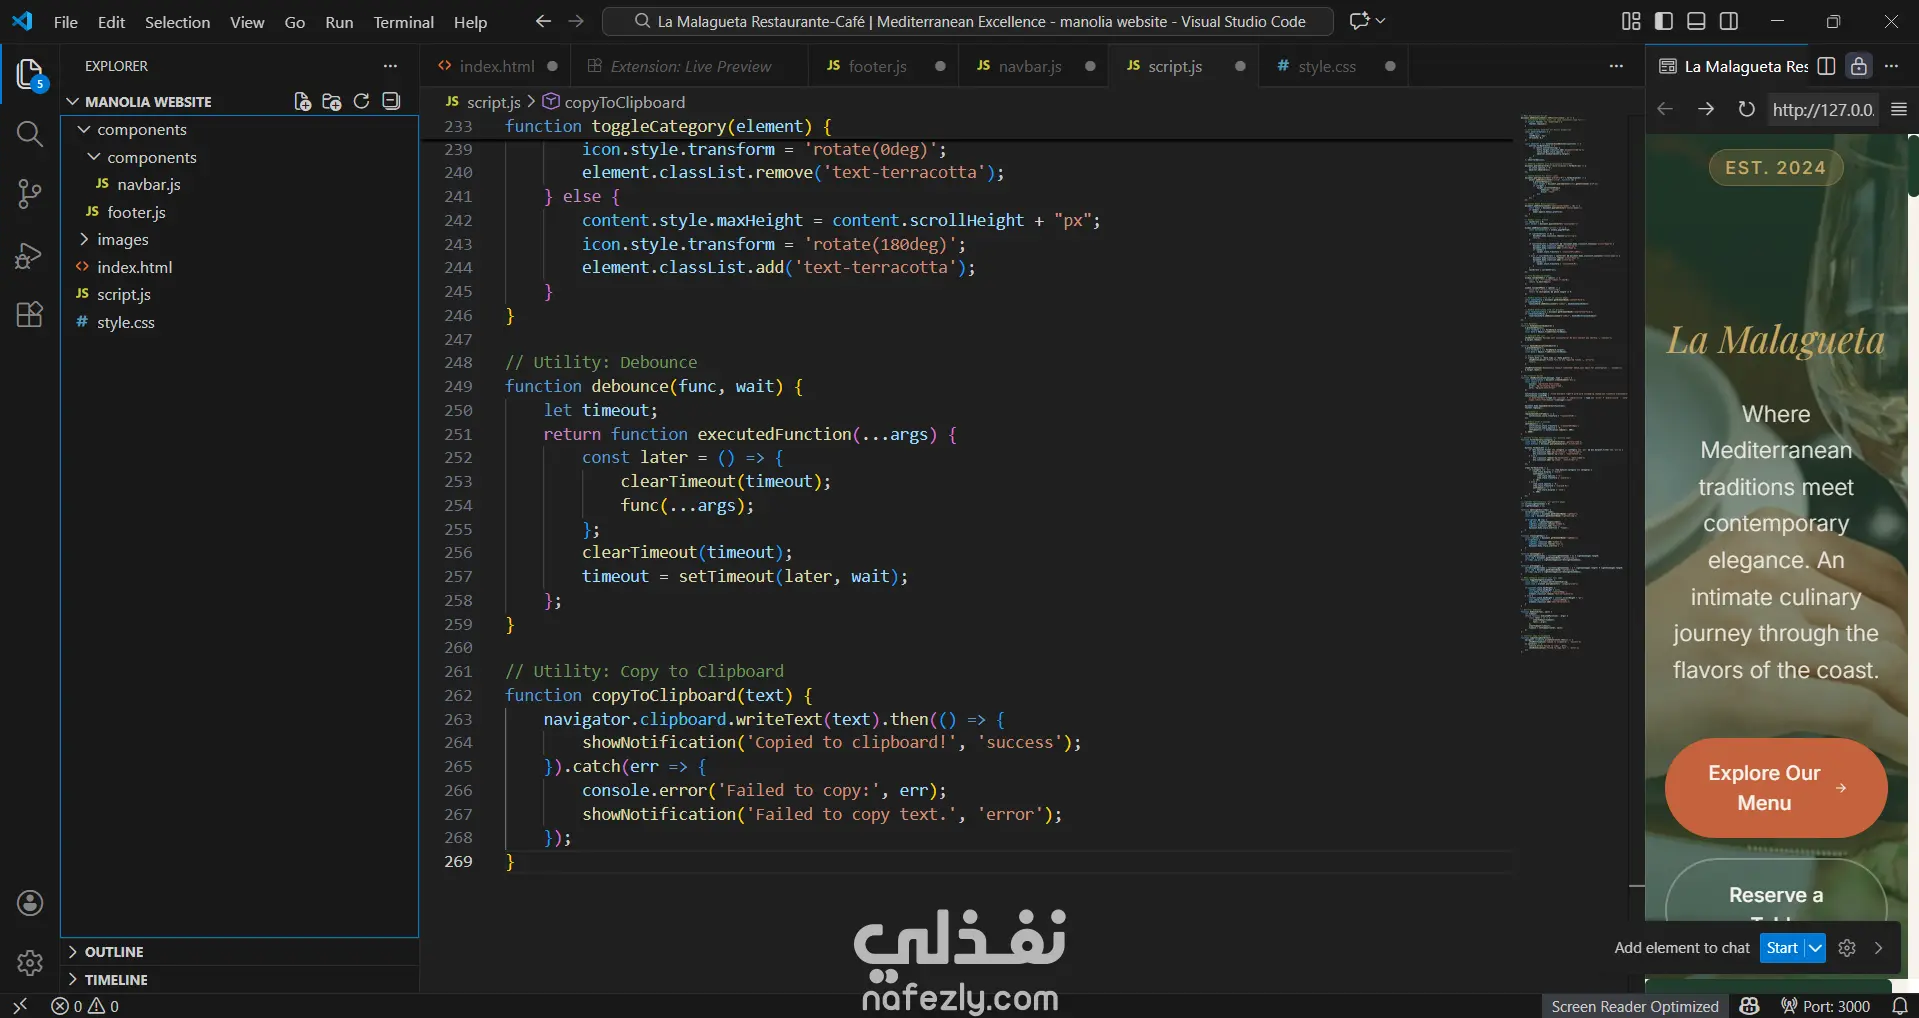
Task: Go back using the title bar arrow
Action: point(543,21)
